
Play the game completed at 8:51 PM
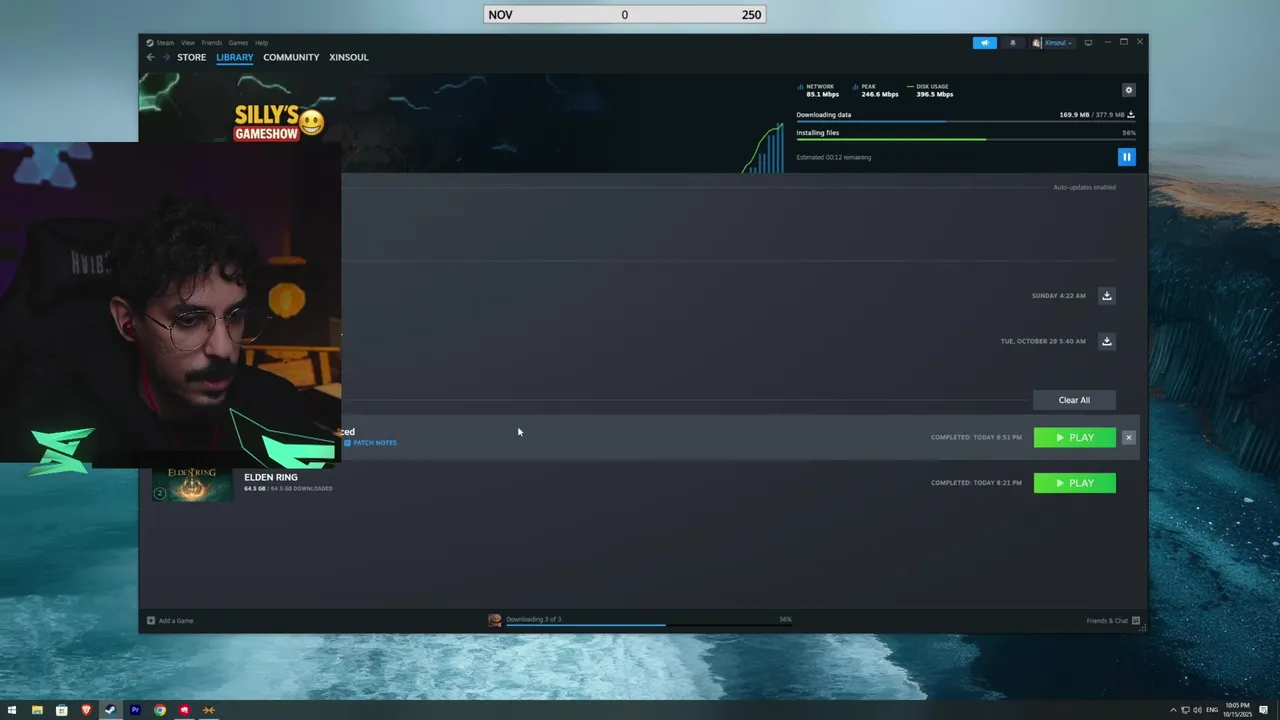pos(1074,437)
